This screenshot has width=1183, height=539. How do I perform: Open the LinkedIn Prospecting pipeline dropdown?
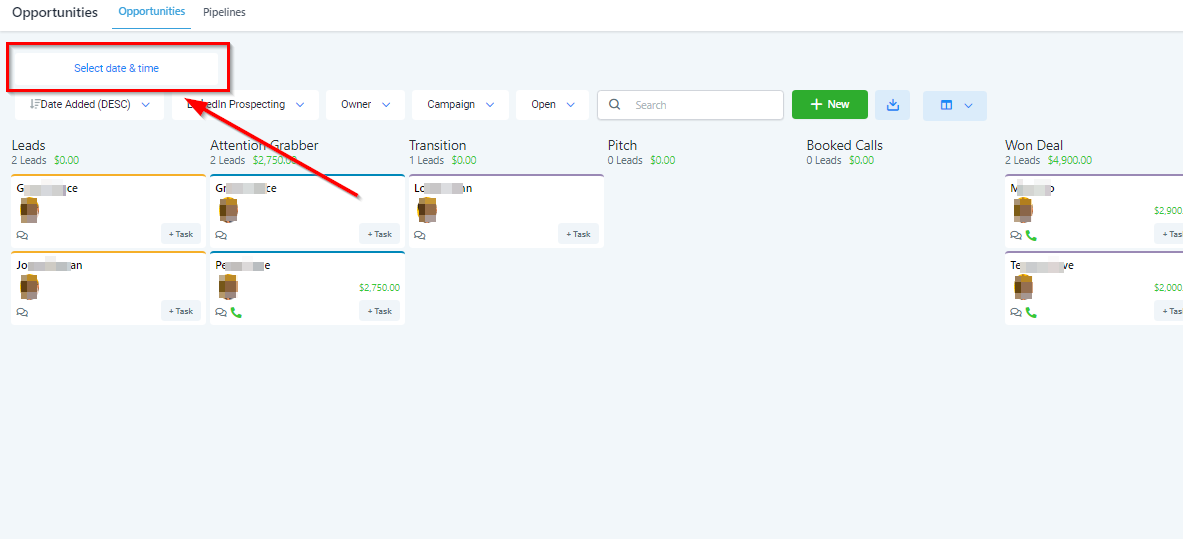(245, 105)
